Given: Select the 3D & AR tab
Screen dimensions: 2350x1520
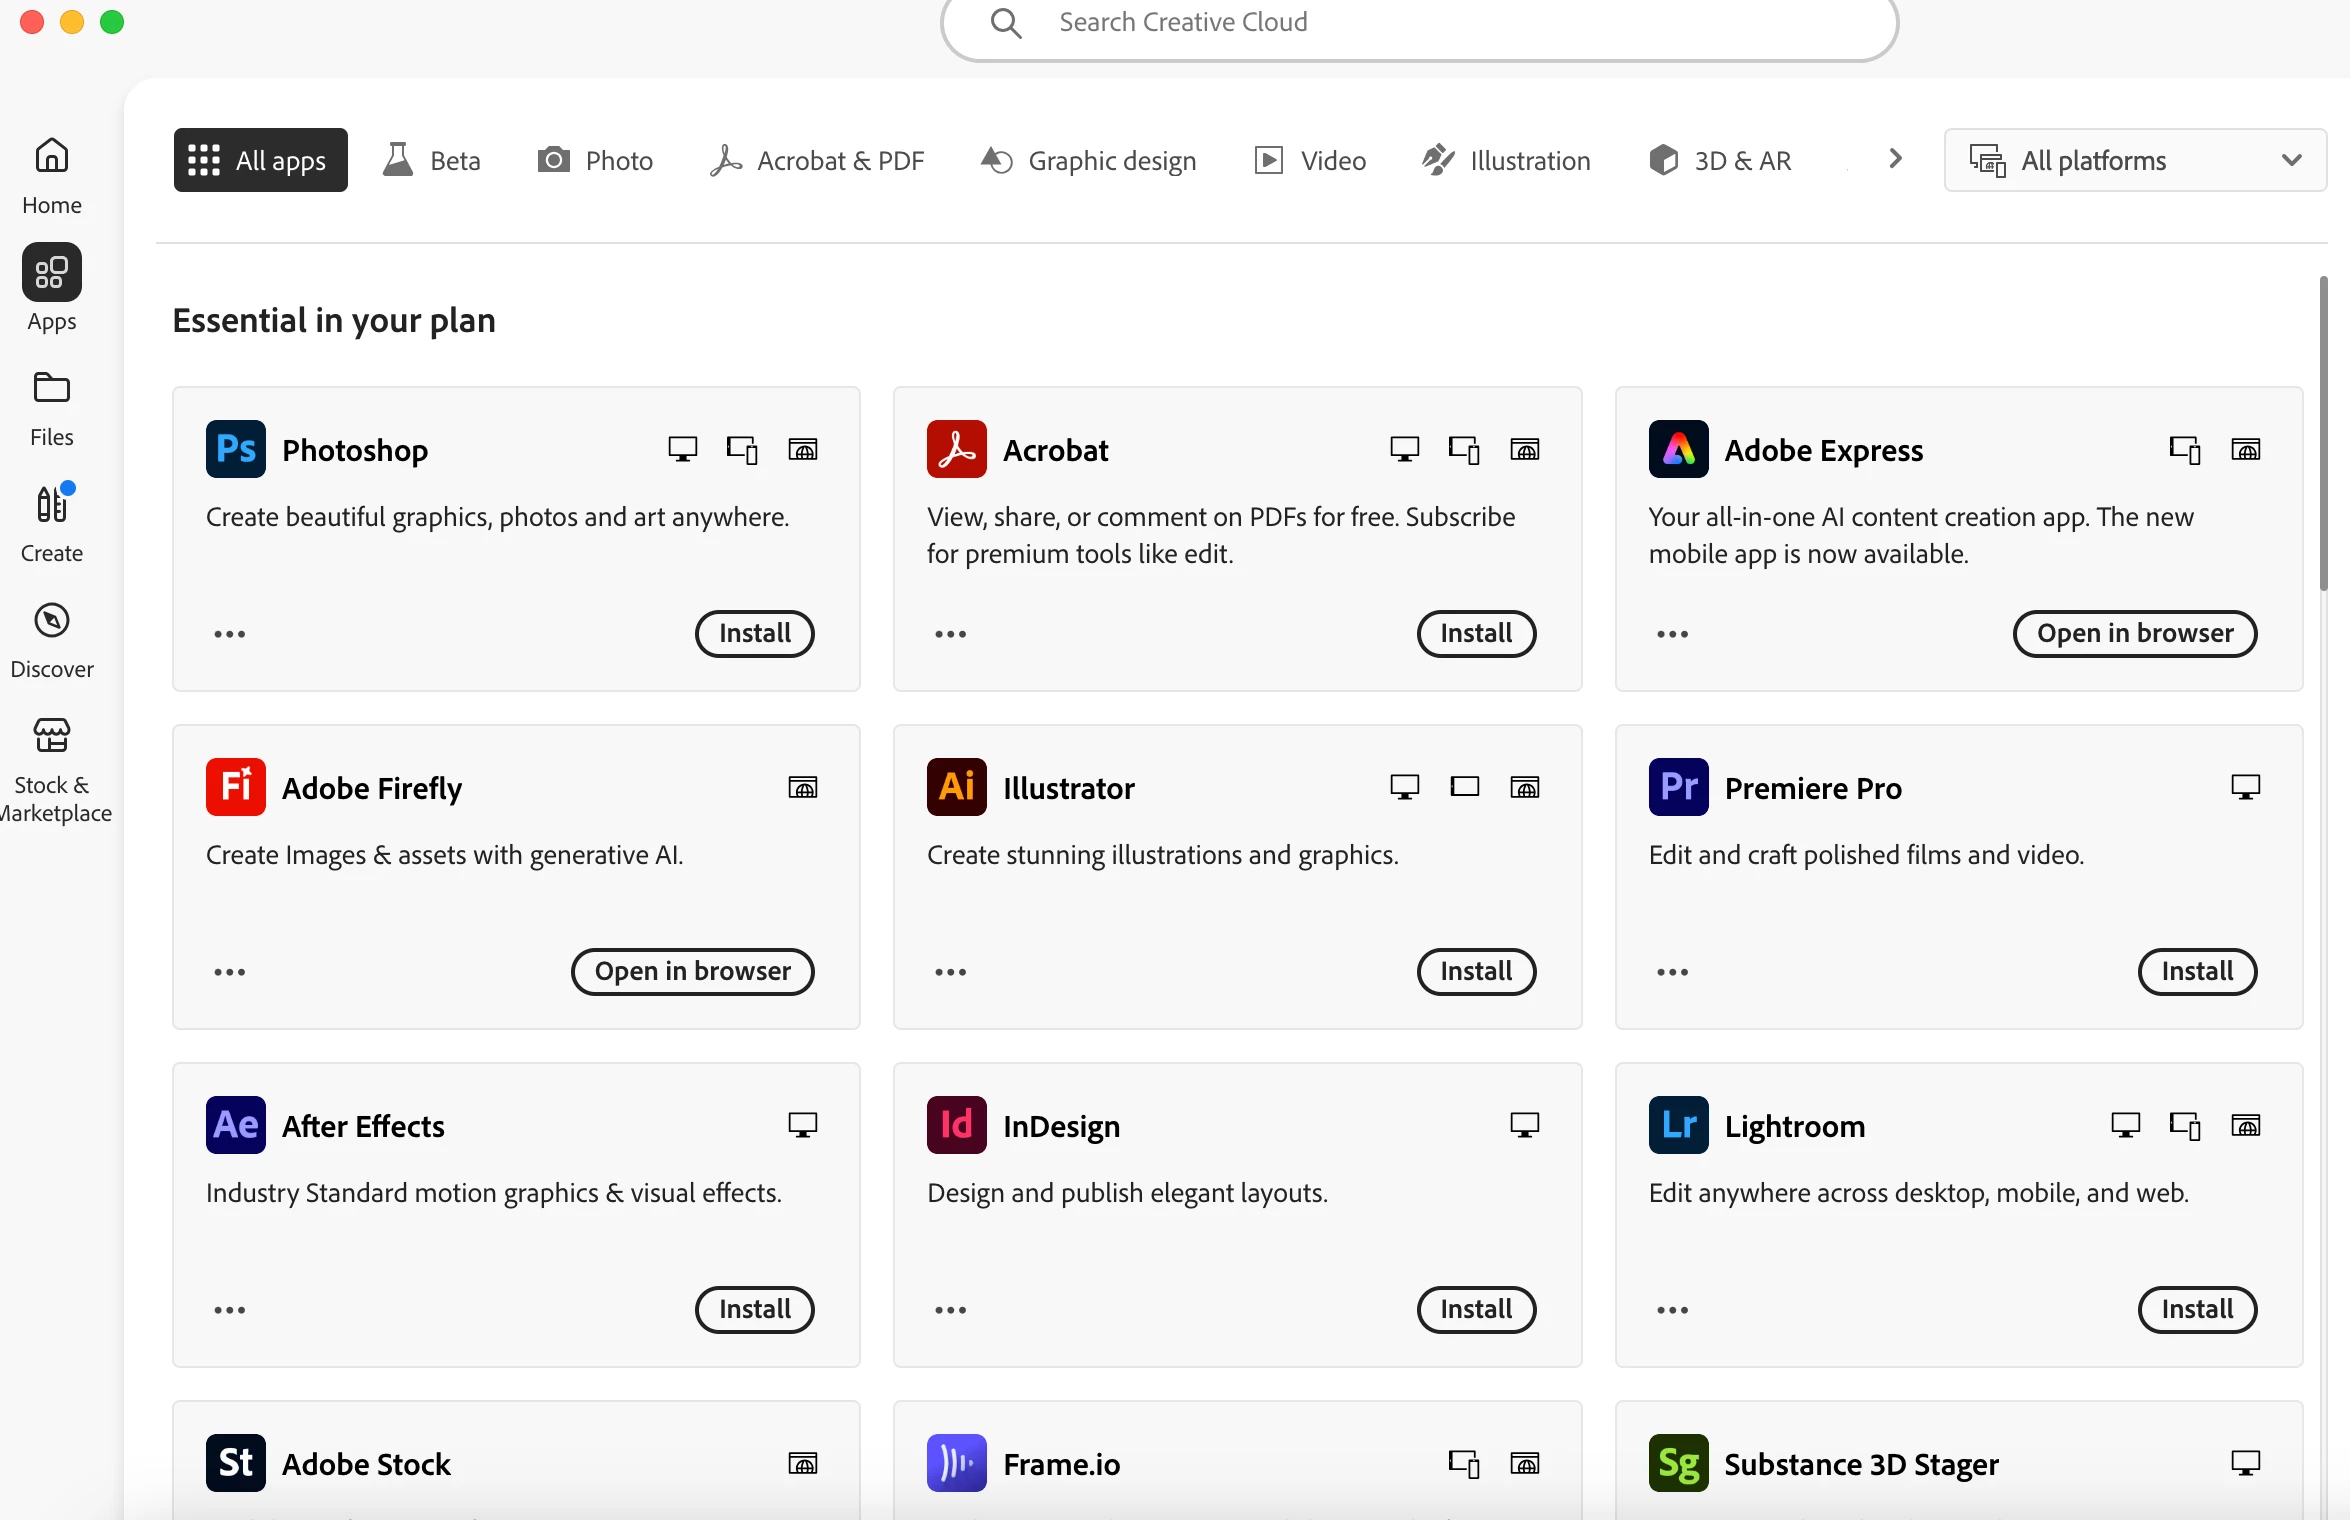Looking at the screenshot, I should coord(1720,160).
